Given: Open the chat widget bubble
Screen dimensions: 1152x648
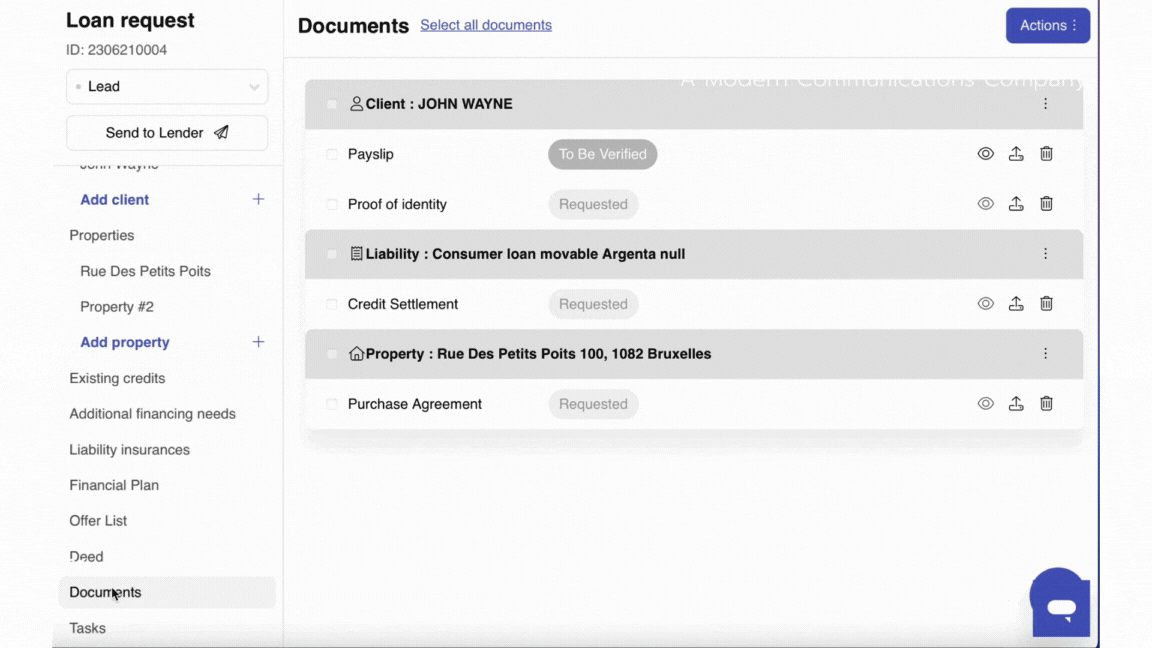Looking at the screenshot, I should [1059, 602].
